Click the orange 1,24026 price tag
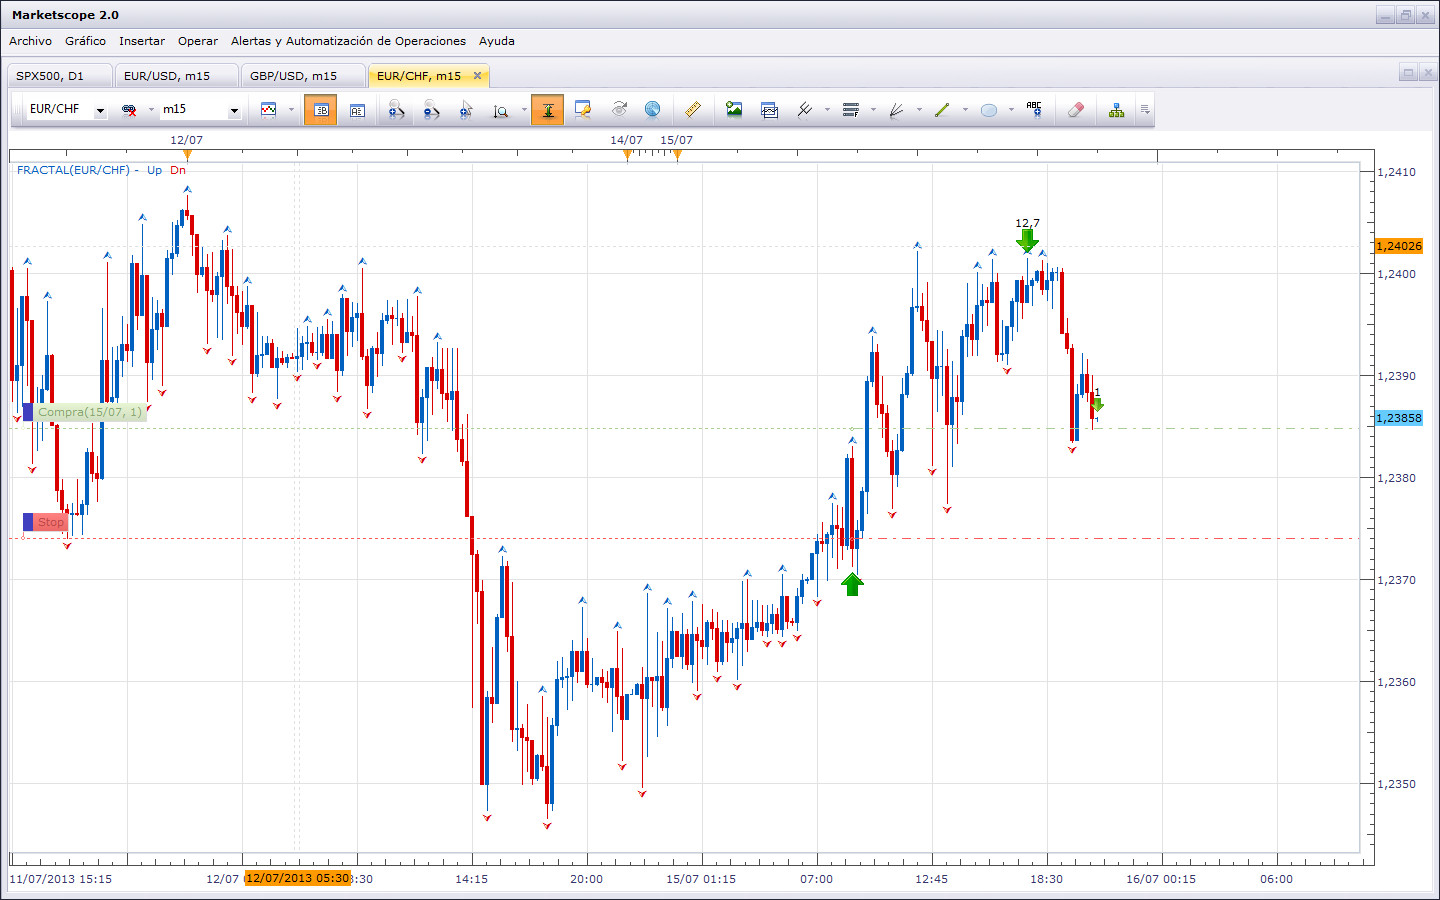 coord(1398,246)
